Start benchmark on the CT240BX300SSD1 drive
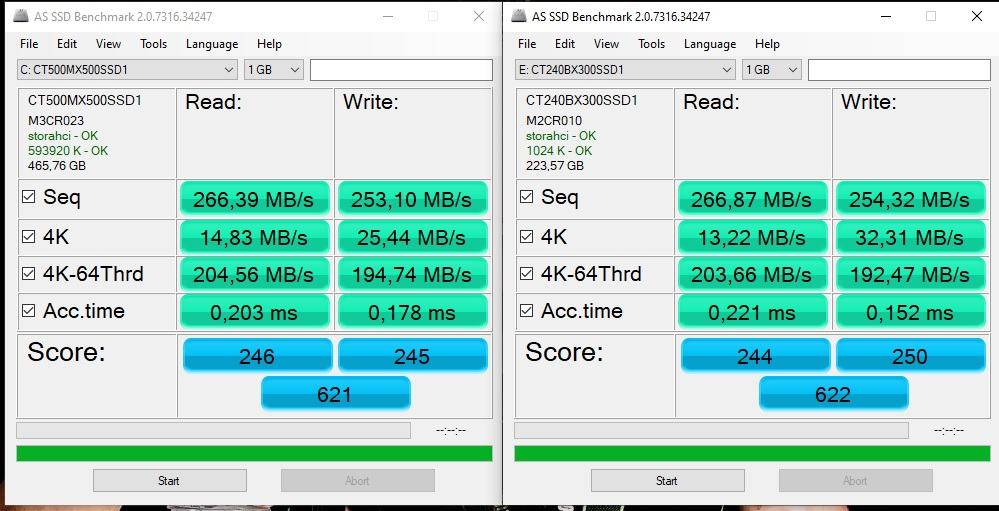Viewport: 999px width, 511px height. pos(667,481)
